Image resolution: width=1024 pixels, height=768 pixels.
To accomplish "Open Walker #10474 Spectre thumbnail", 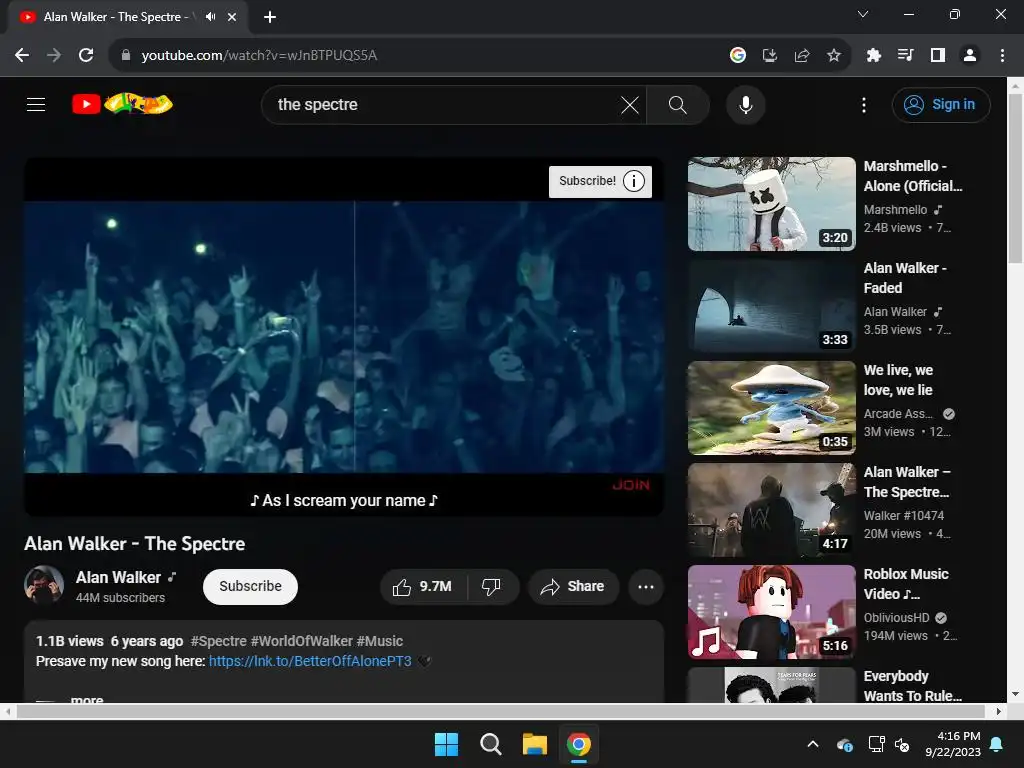I will point(771,510).
